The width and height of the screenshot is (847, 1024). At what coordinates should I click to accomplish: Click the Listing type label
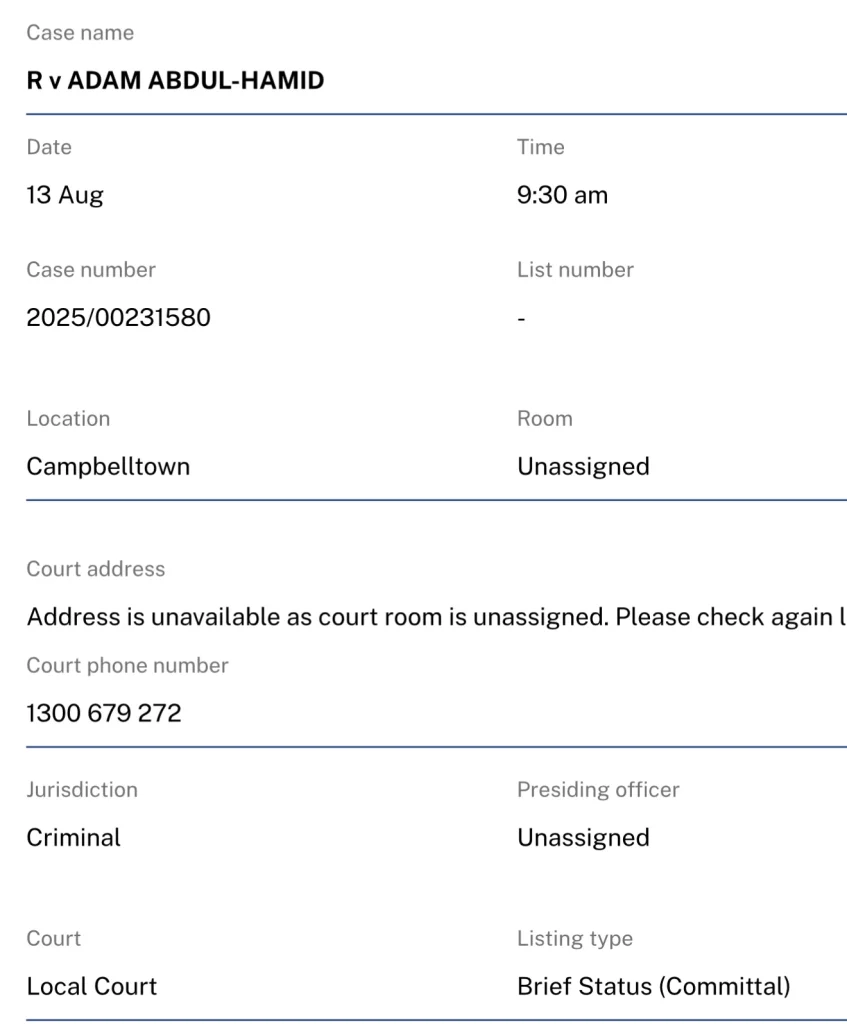(x=575, y=939)
